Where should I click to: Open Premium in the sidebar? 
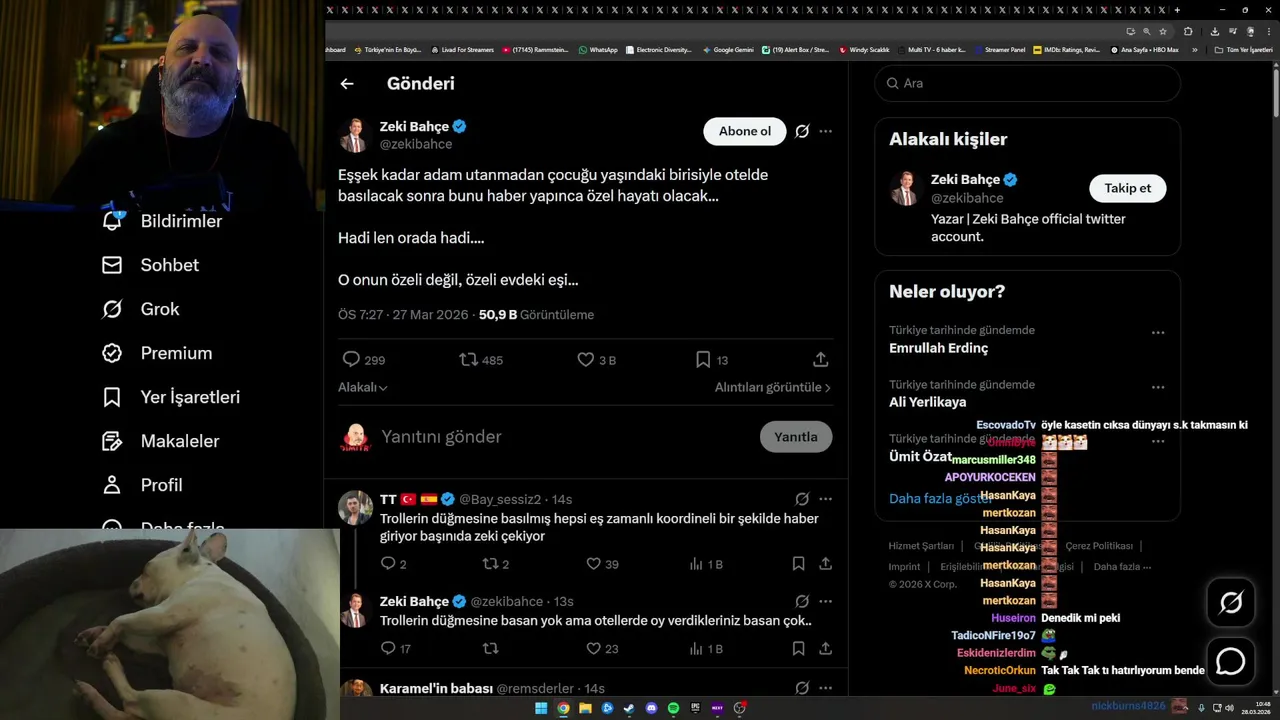click(x=157, y=353)
